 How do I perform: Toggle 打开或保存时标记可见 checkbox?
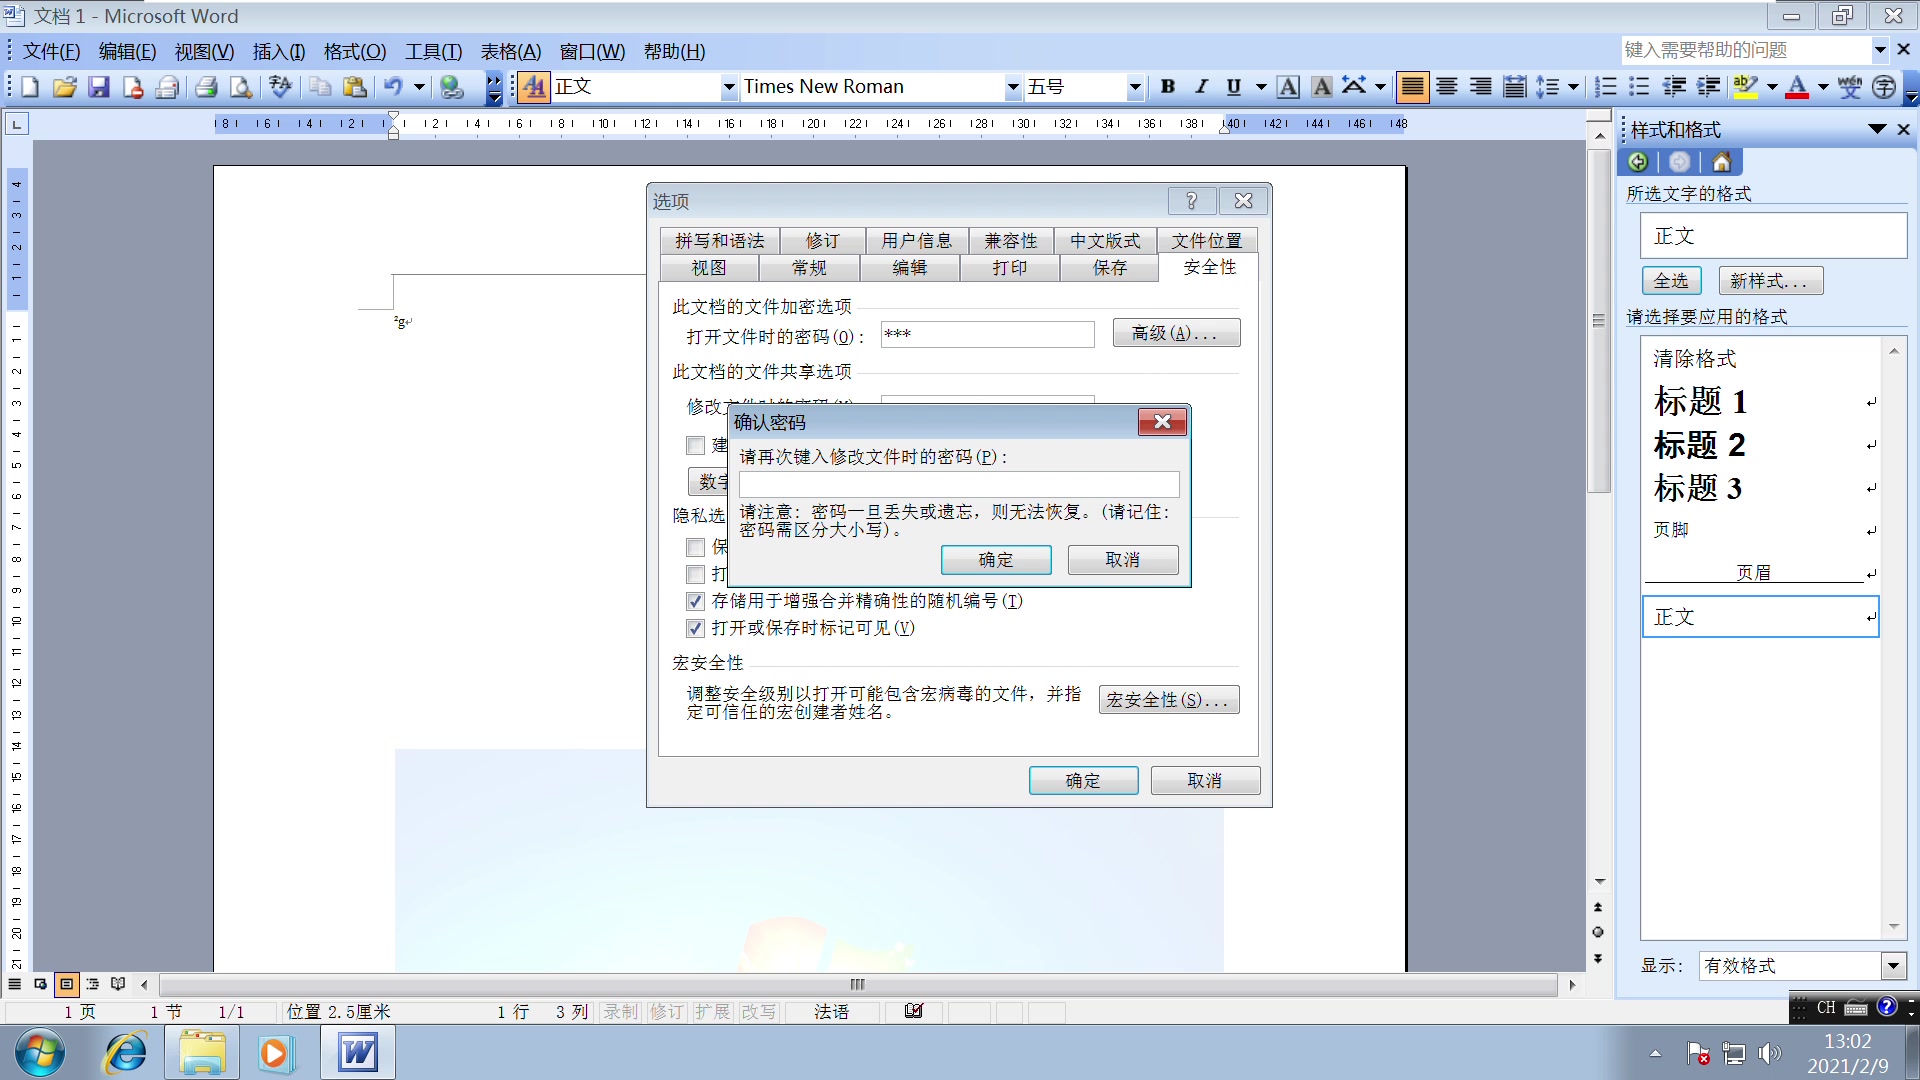coord(696,628)
